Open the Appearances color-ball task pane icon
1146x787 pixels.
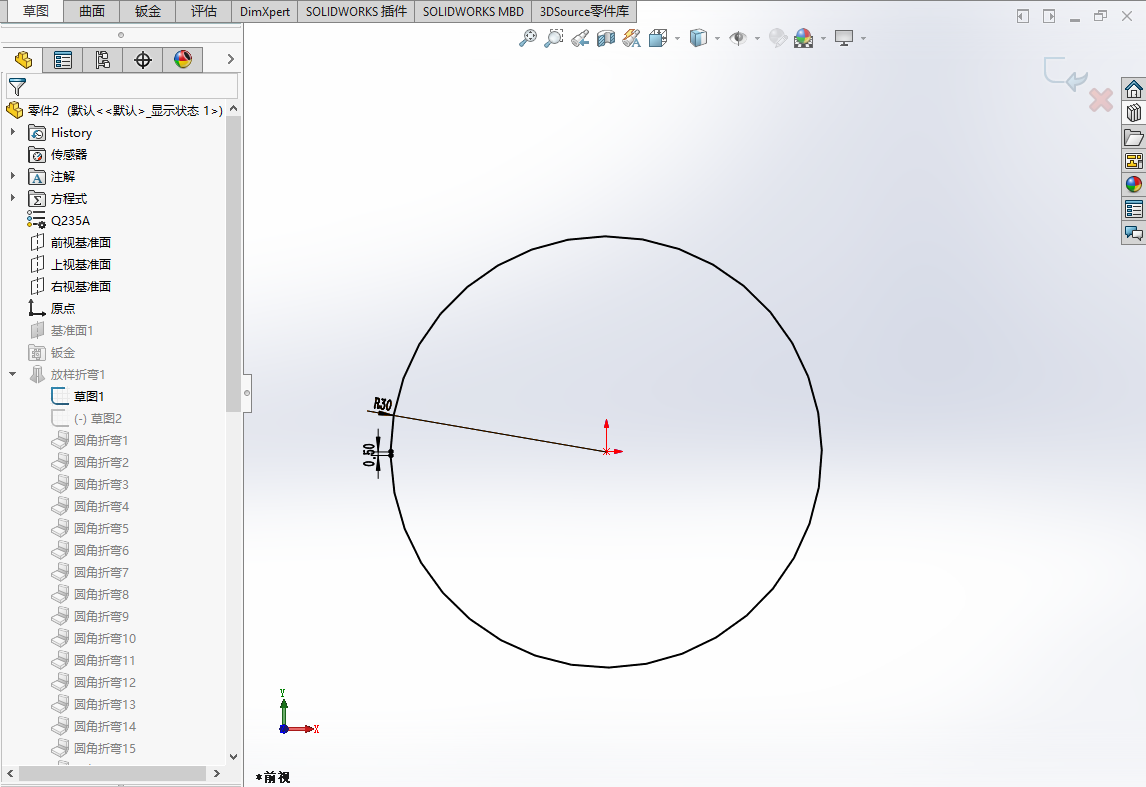point(1134,185)
